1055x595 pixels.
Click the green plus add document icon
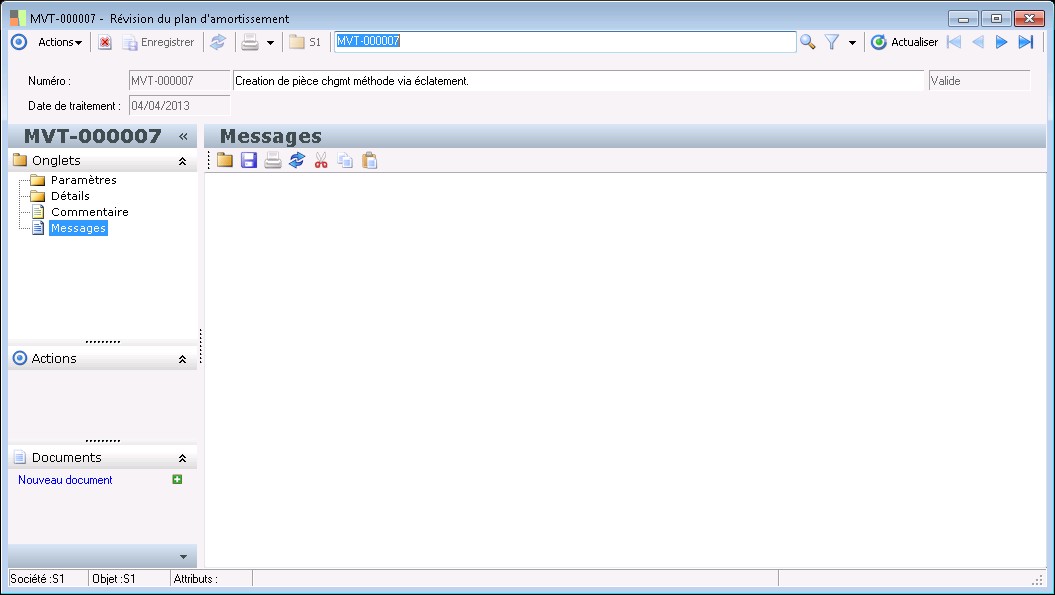coord(178,479)
